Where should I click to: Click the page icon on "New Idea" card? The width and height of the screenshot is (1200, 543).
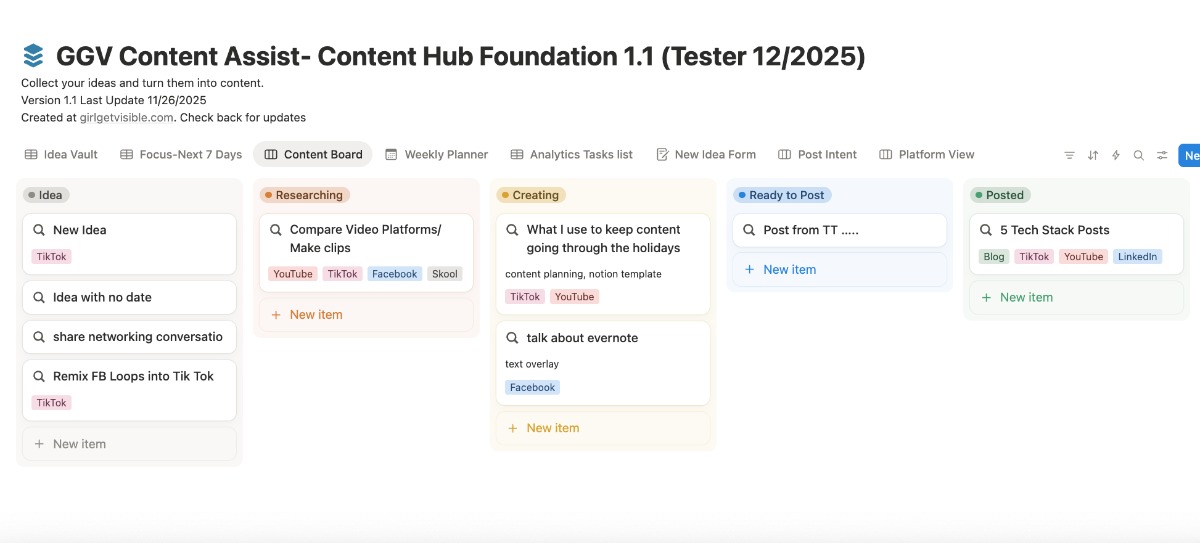(x=40, y=230)
